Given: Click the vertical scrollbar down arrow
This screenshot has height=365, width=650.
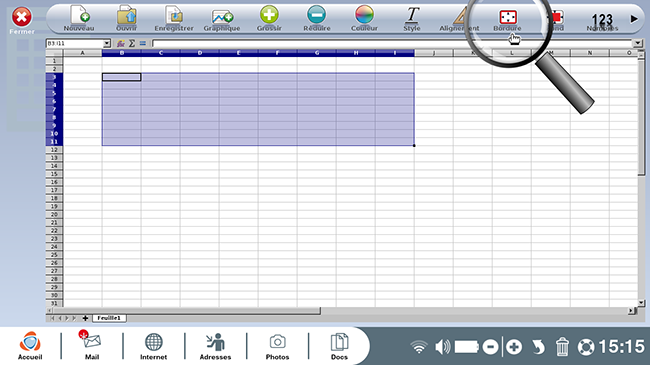Looking at the screenshot, I should pyautogui.click(x=641, y=303).
